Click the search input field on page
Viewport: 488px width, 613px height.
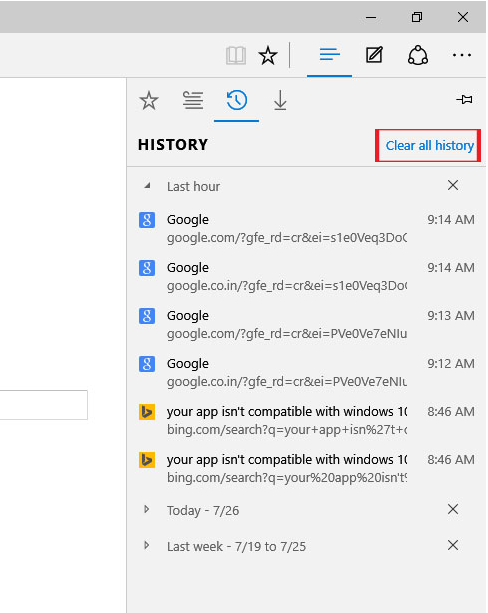click(x=43, y=405)
